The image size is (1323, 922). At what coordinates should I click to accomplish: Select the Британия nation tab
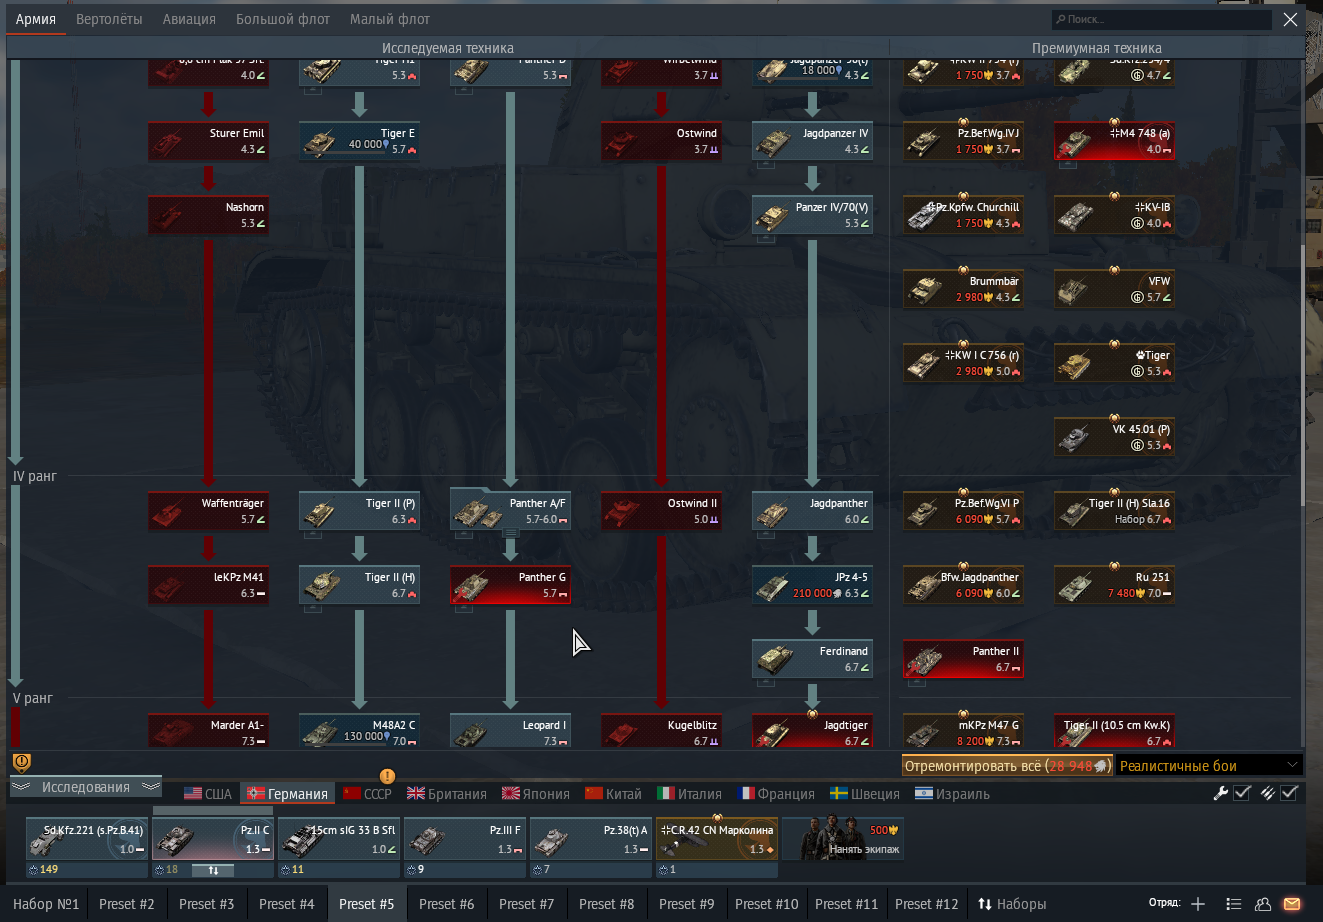pyautogui.click(x=446, y=794)
